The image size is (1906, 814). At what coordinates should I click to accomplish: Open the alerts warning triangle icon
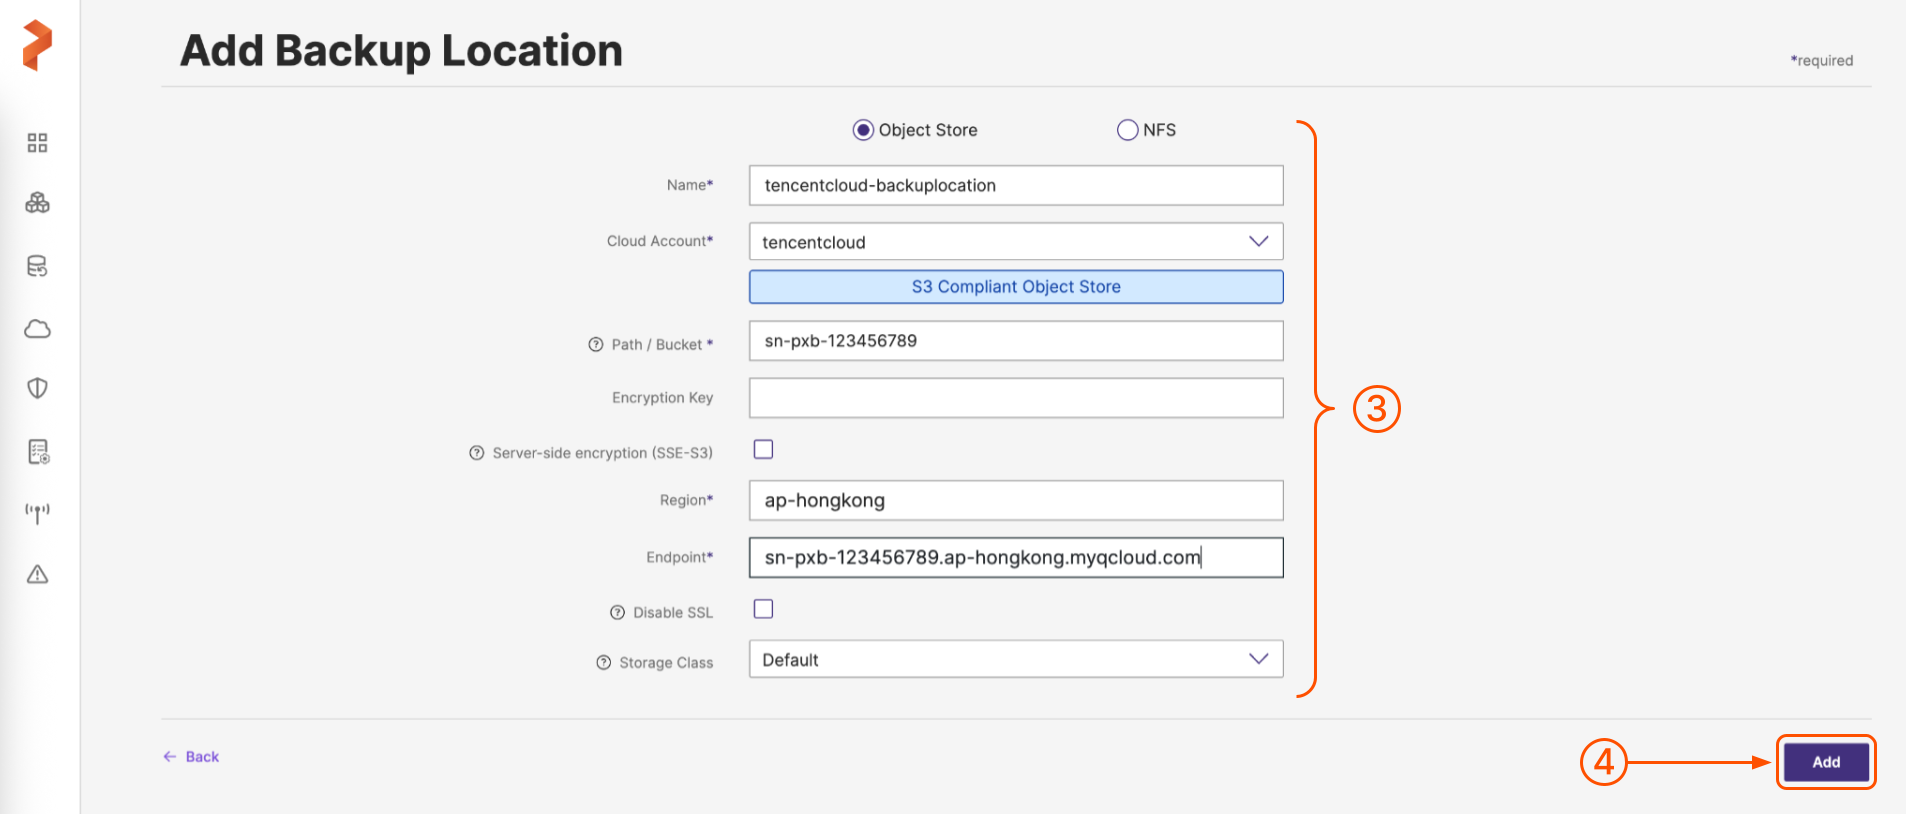(x=37, y=574)
